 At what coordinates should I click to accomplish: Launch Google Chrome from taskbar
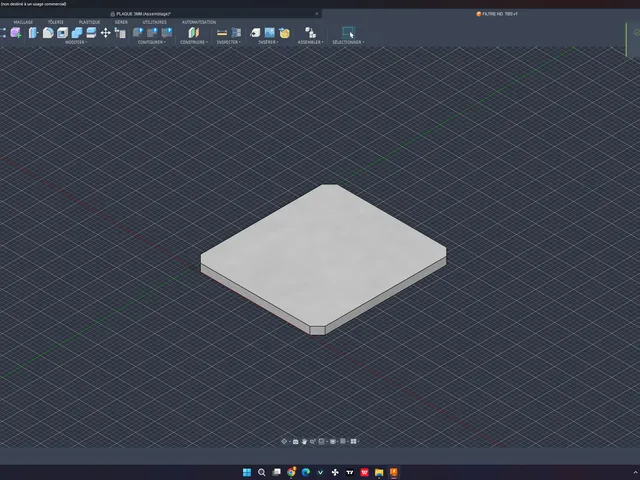coord(291,472)
